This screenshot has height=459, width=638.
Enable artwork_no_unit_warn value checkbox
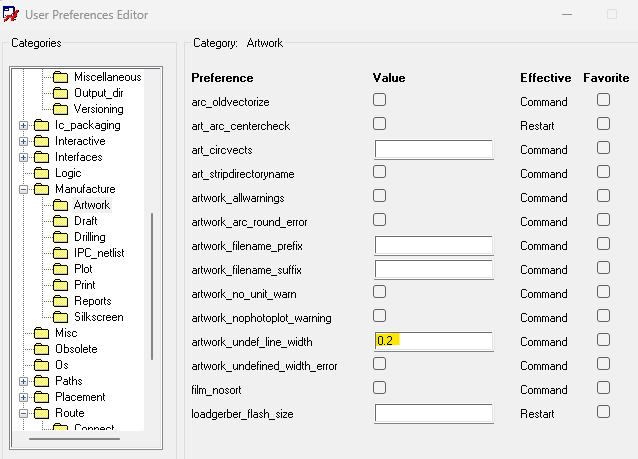click(379, 292)
